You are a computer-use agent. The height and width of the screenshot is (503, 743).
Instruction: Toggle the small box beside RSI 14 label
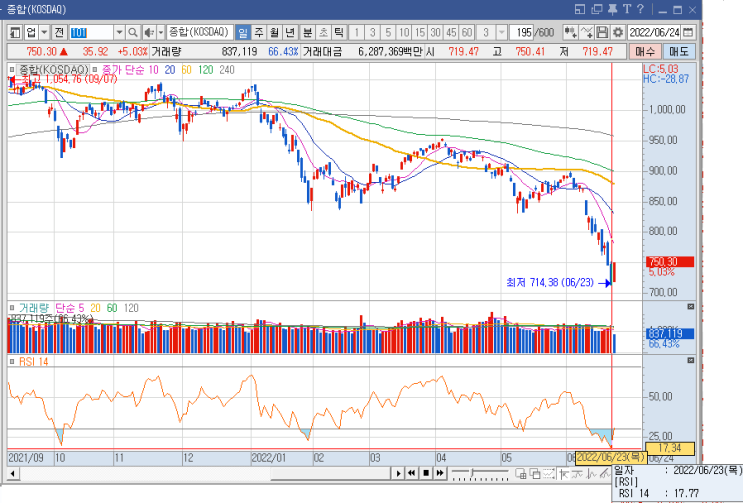tap(12, 362)
